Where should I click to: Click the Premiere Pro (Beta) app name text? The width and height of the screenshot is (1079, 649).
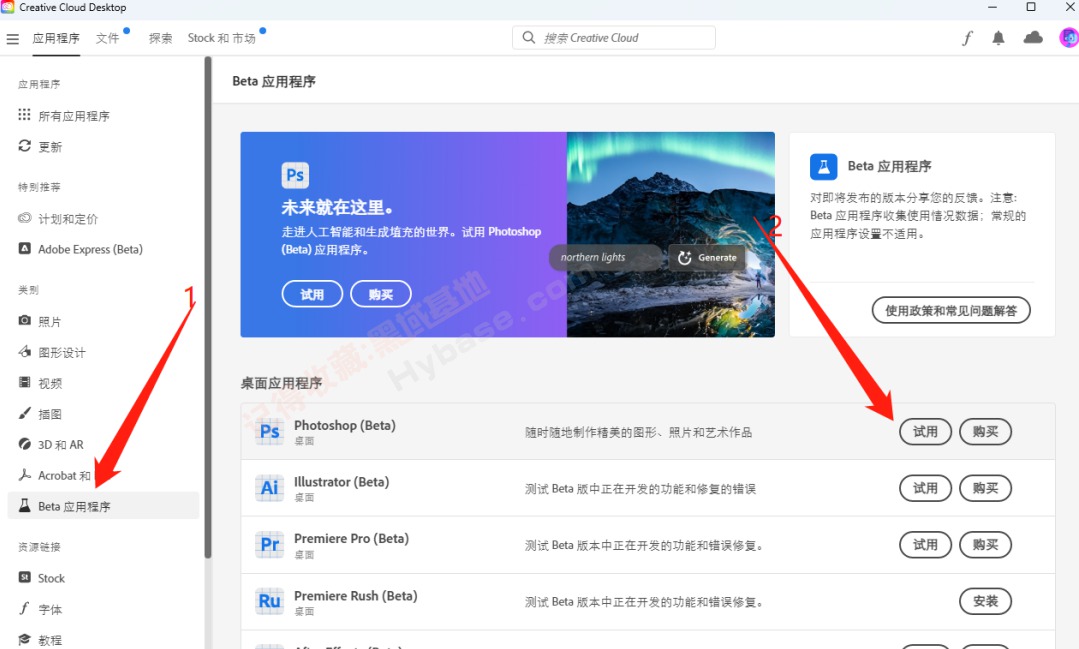click(x=351, y=538)
